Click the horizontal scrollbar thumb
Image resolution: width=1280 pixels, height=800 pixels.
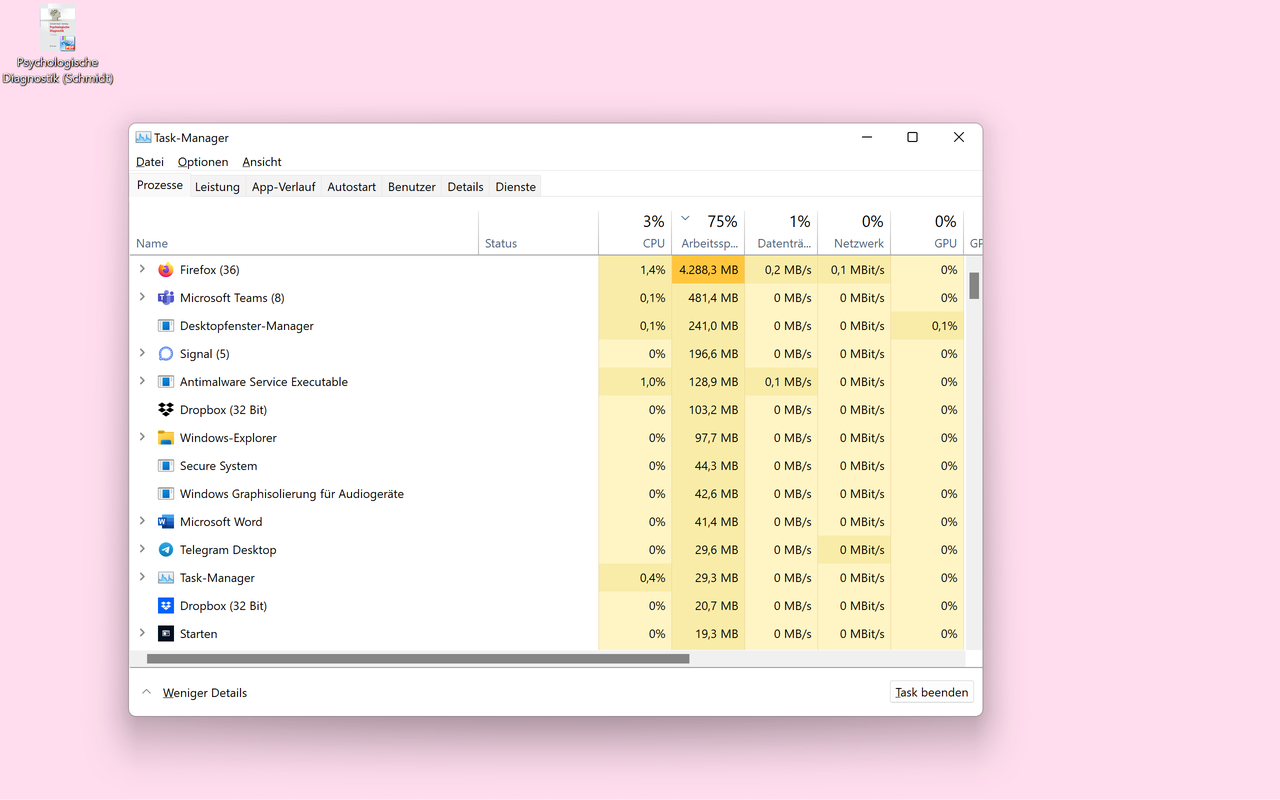point(418,659)
